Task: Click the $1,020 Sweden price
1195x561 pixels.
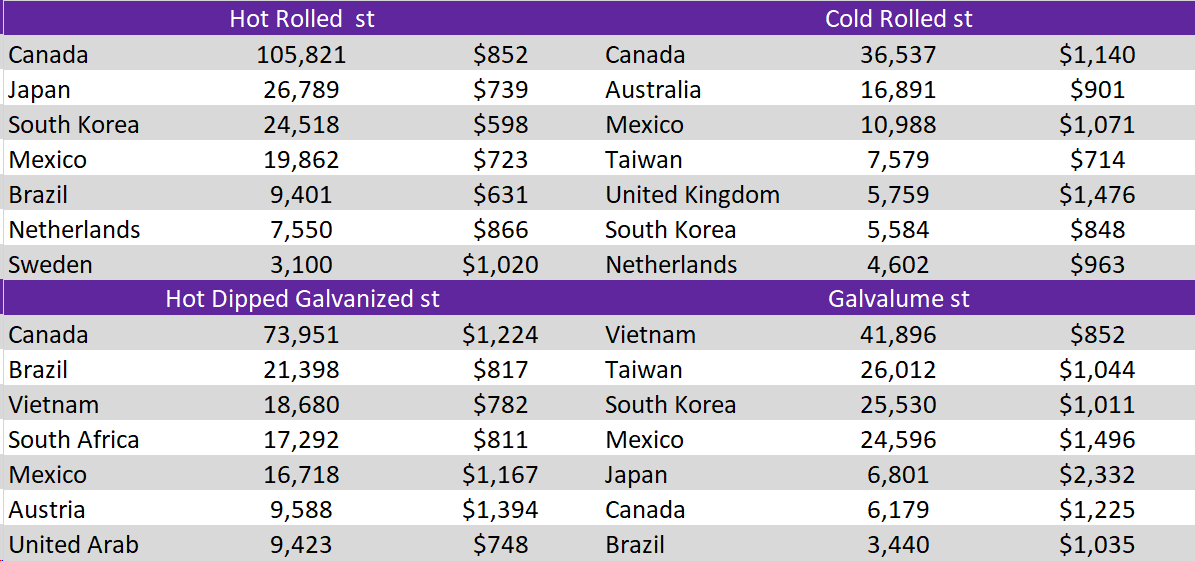Action: pyautogui.click(x=500, y=265)
